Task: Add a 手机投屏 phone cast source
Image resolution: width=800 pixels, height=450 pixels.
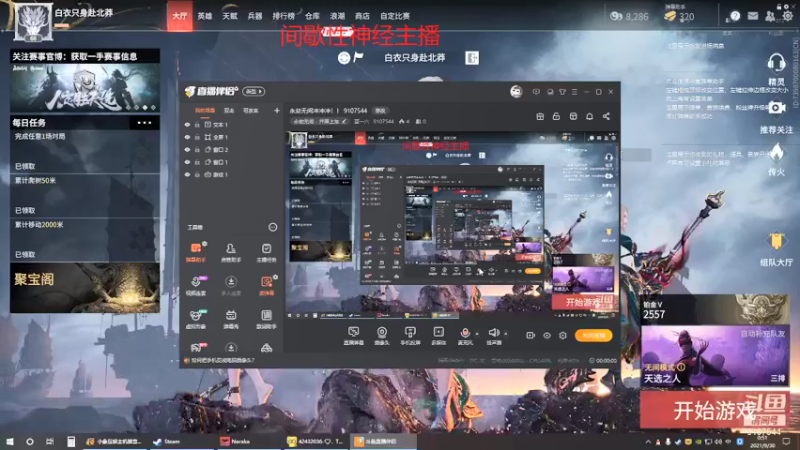Action: point(410,336)
